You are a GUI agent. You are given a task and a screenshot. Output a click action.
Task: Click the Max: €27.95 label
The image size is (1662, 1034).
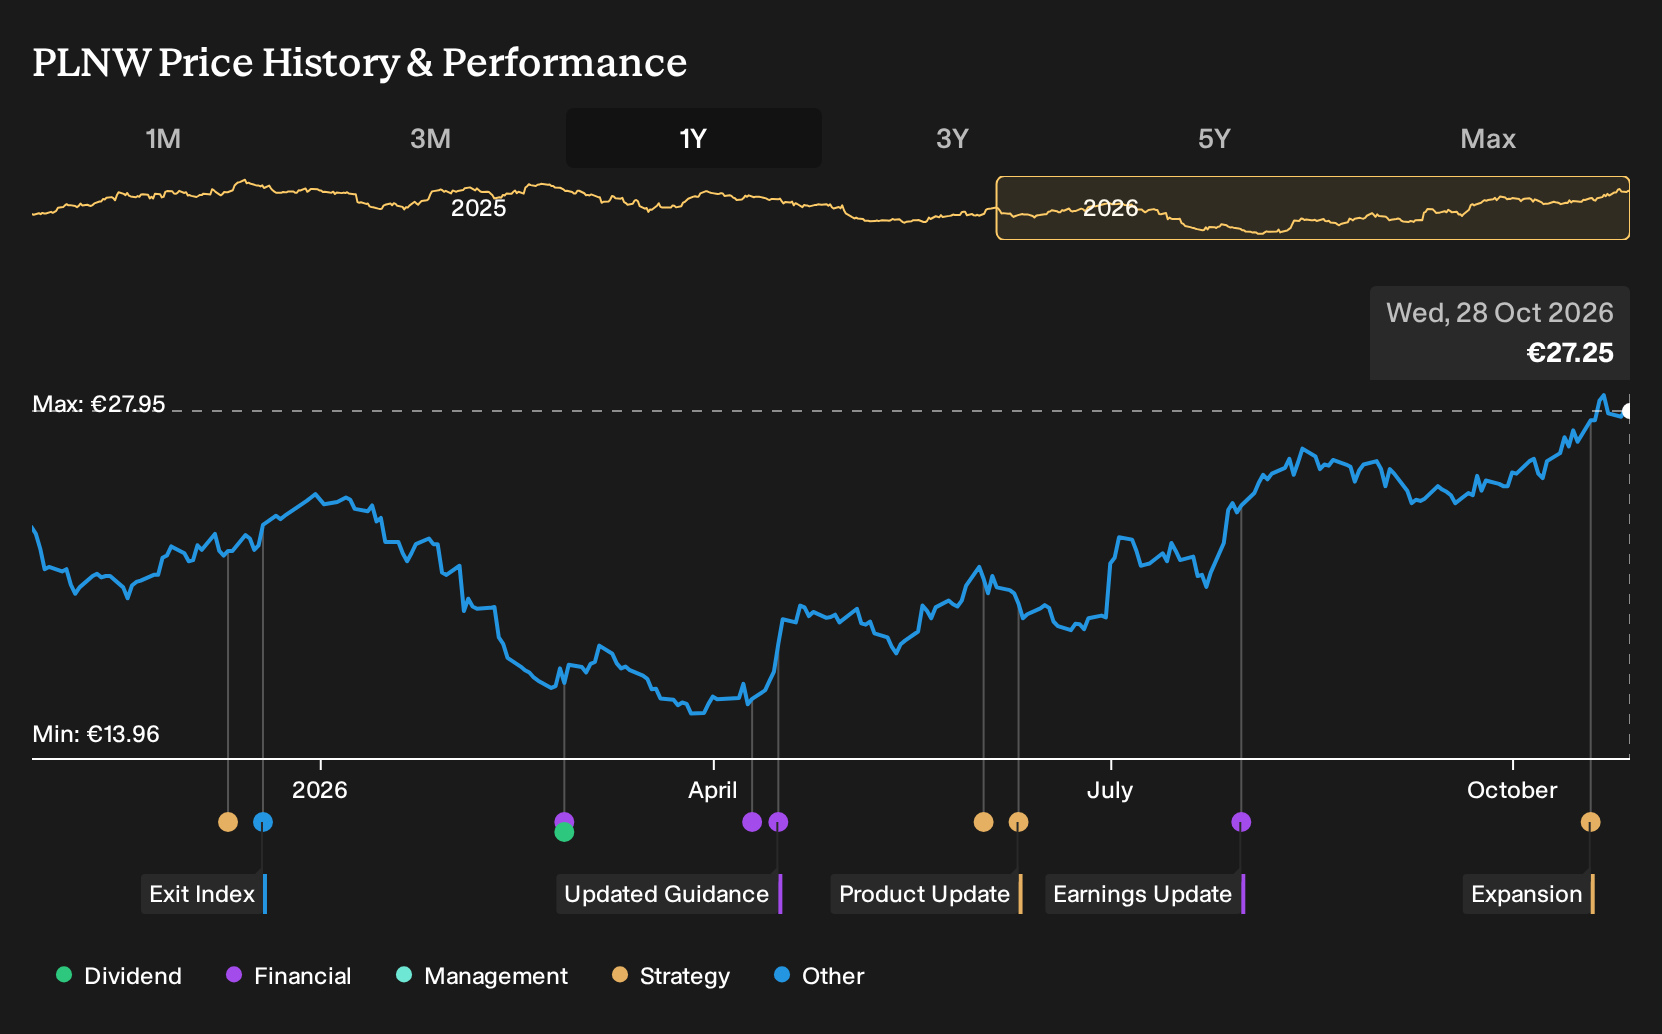click(x=99, y=404)
